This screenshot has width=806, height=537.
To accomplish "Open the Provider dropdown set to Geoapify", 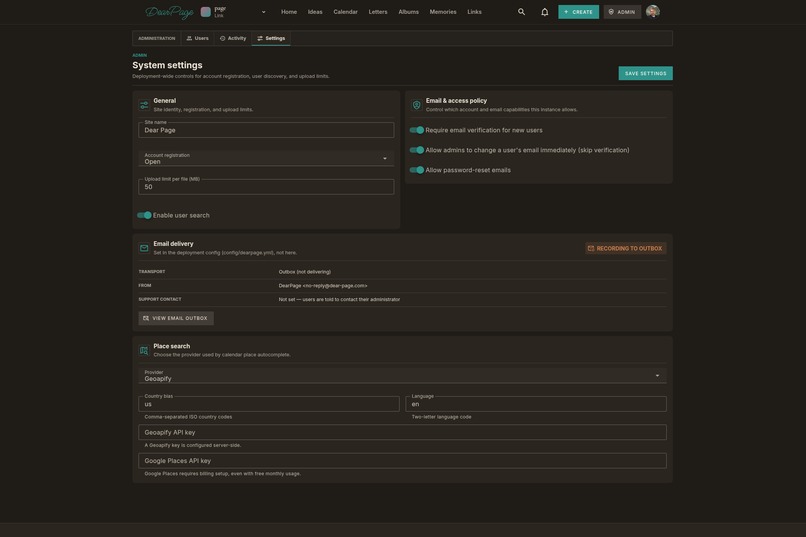I will [402, 375].
